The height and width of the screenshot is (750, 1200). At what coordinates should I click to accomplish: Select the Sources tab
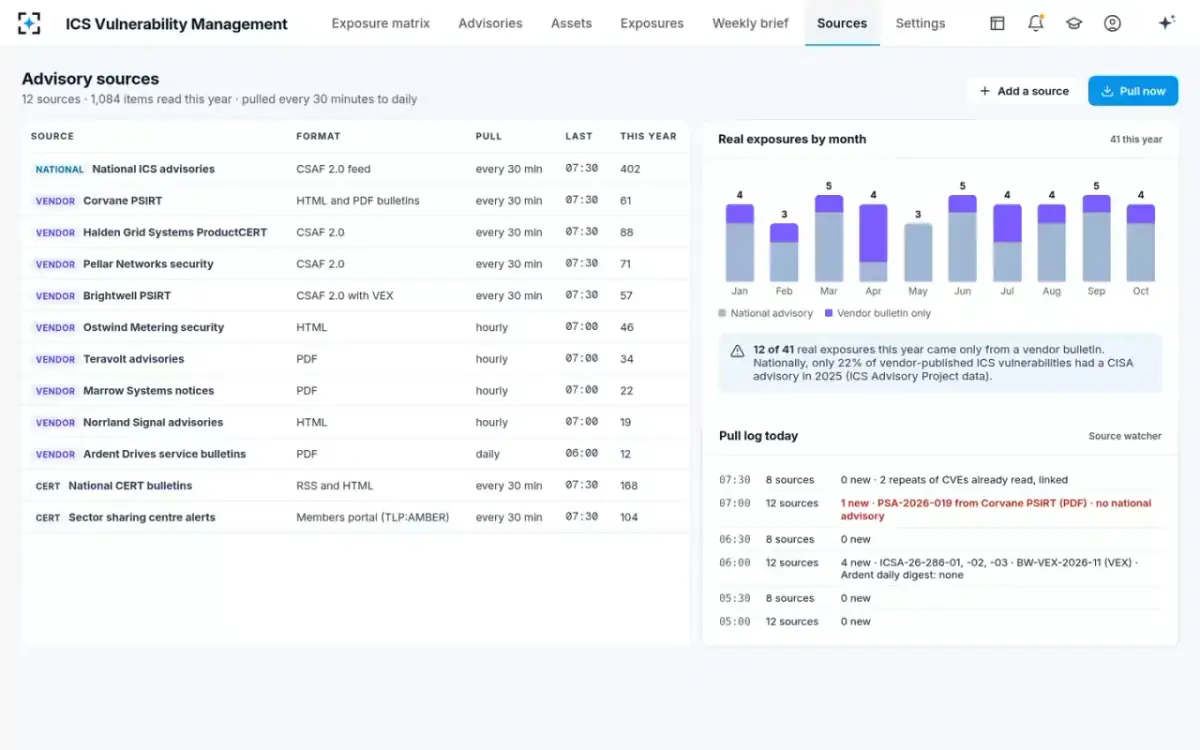[842, 23]
